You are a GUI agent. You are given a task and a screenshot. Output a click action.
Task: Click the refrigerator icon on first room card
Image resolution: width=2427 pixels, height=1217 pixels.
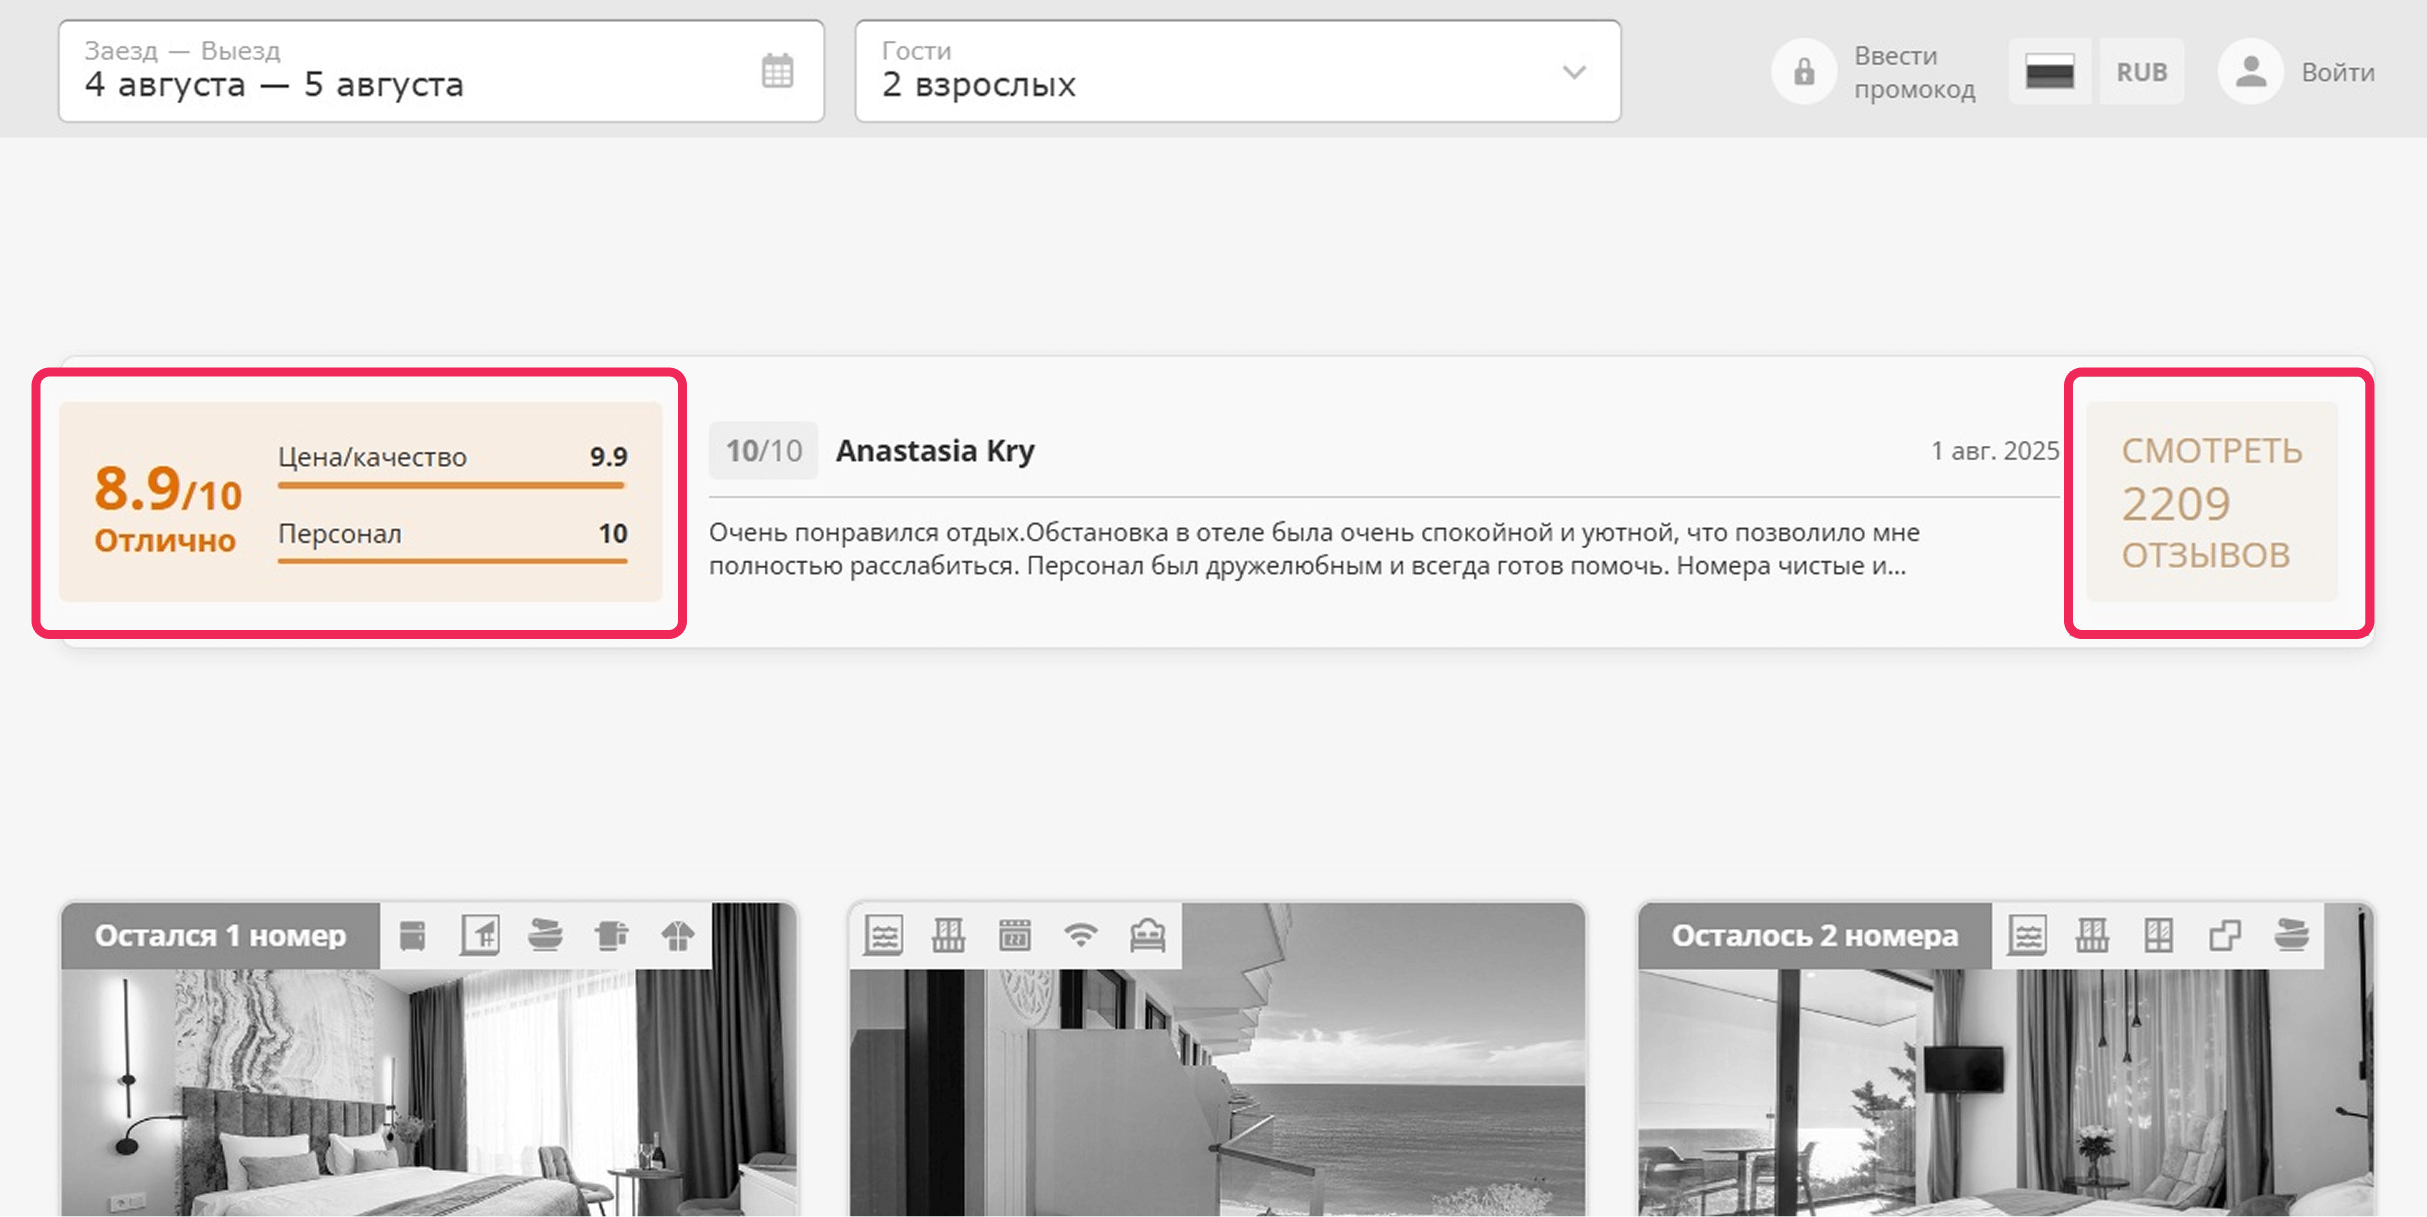tap(412, 936)
